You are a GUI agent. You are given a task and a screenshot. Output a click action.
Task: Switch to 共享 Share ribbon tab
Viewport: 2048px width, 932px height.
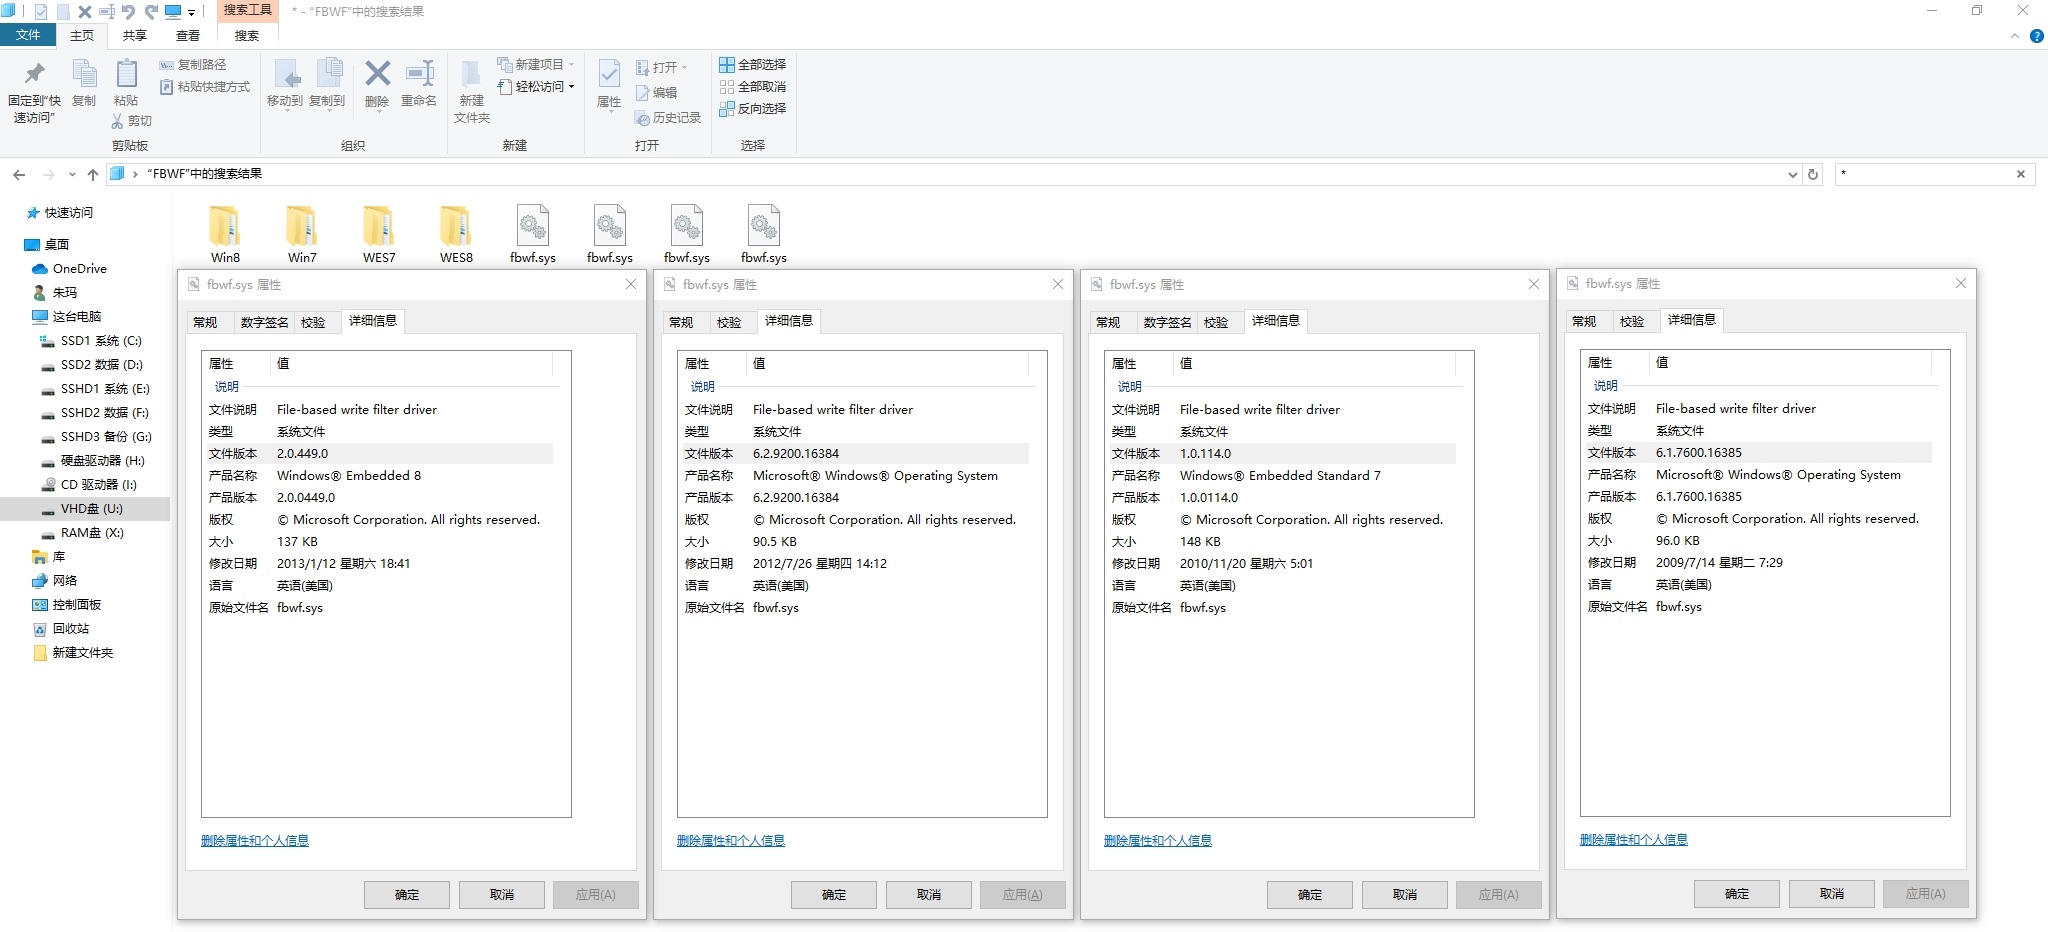pyautogui.click(x=135, y=35)
